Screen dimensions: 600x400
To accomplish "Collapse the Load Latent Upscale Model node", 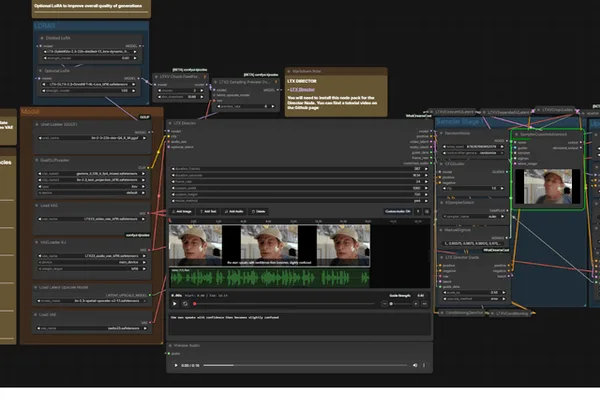I will click(36, 287).
